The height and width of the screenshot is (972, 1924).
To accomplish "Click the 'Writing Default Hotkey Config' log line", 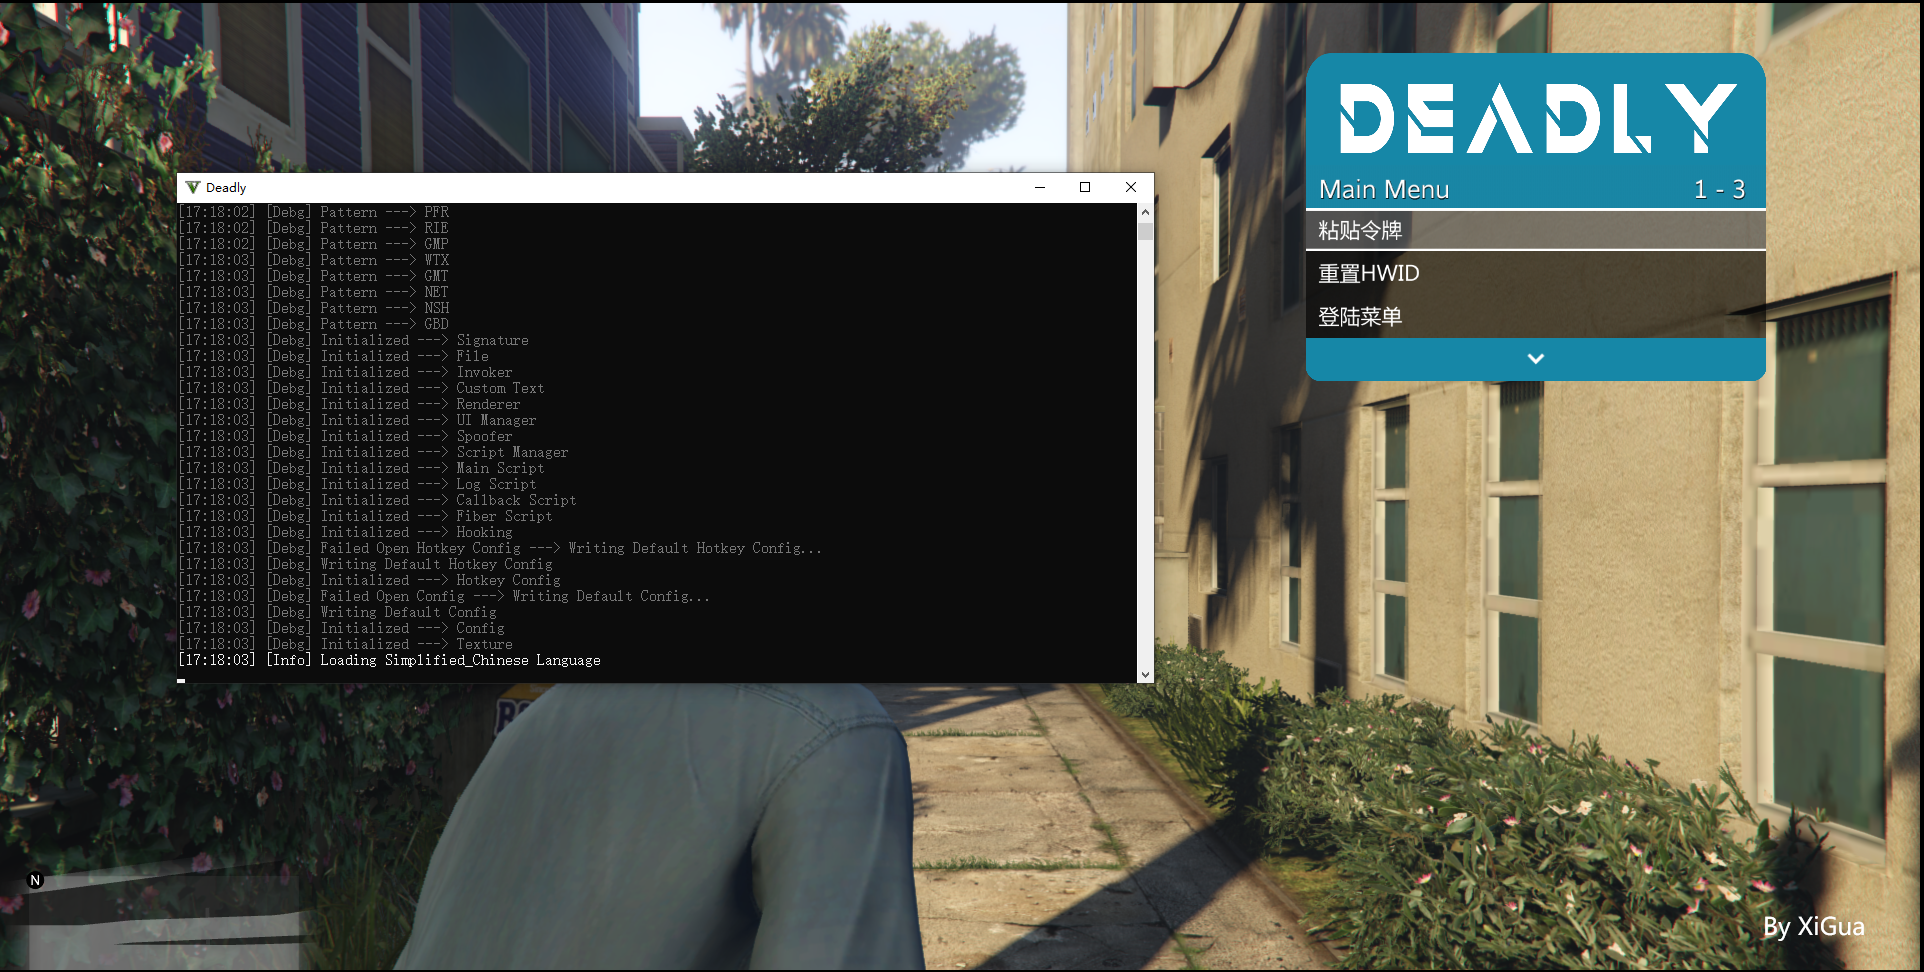I will 366,564.
